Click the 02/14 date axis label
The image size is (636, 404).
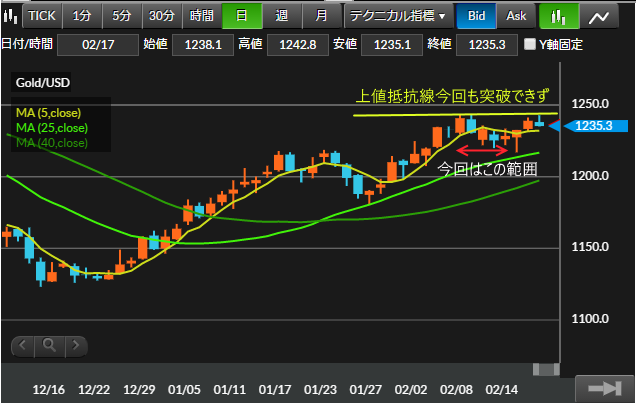pyautogui.click(x=501, y=390)
